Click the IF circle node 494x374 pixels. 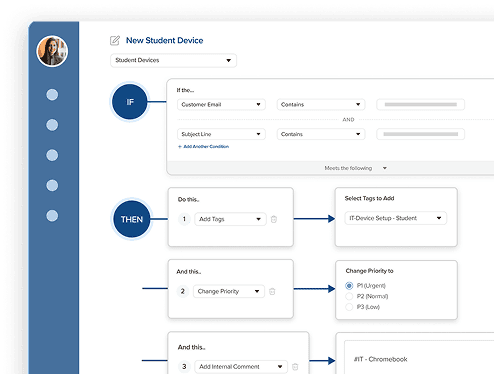[x=130, y=102]
